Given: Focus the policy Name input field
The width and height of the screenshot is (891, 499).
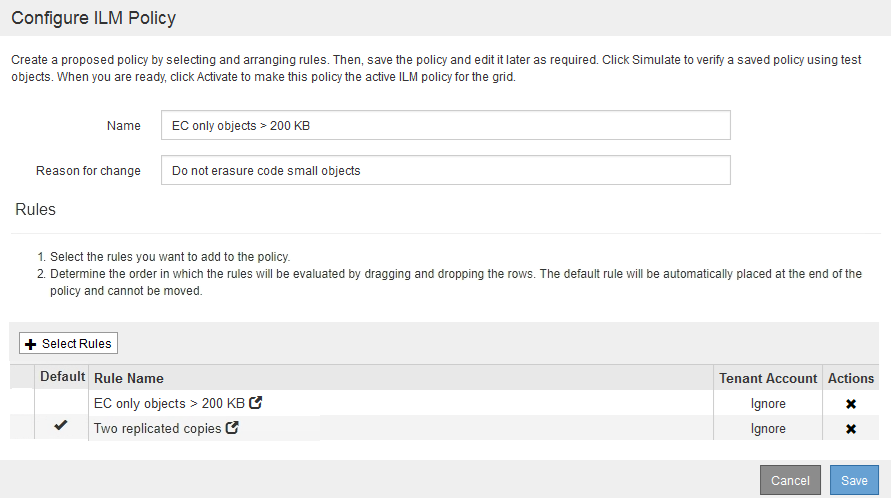Looking at the screenshot, I should tap(445, 125).
